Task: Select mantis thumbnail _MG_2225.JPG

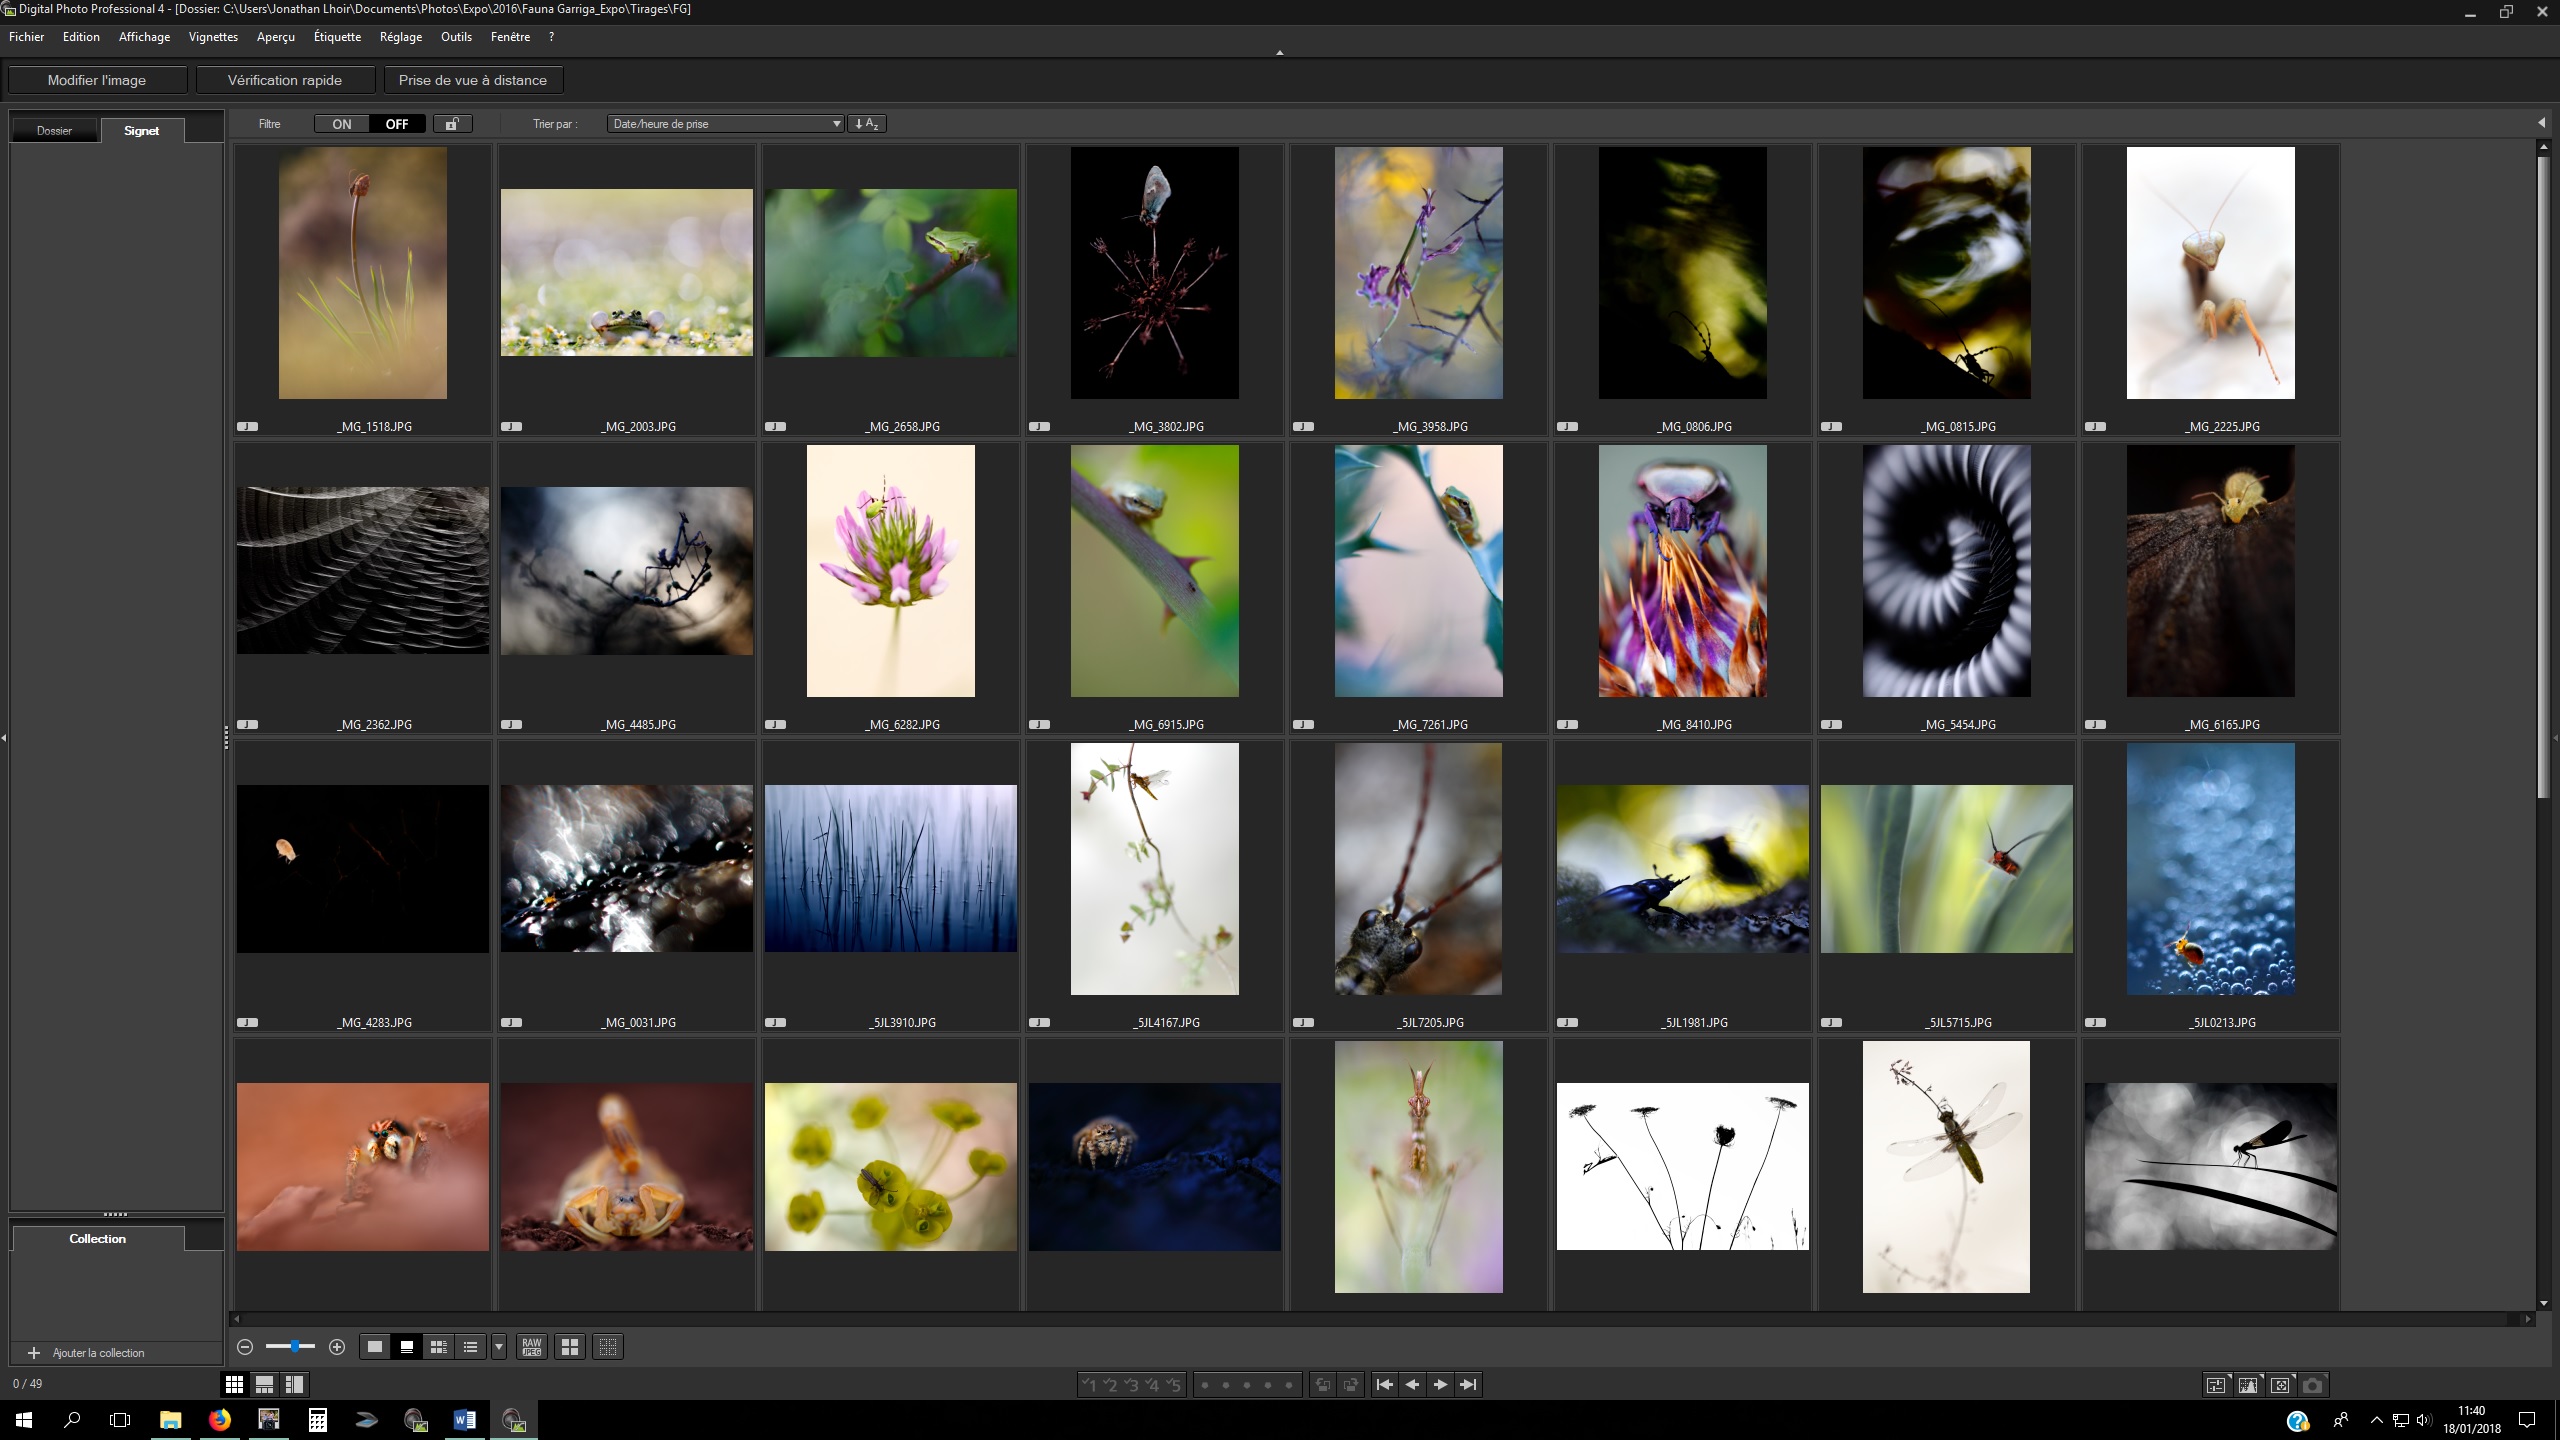Action: pos(2210,290)
